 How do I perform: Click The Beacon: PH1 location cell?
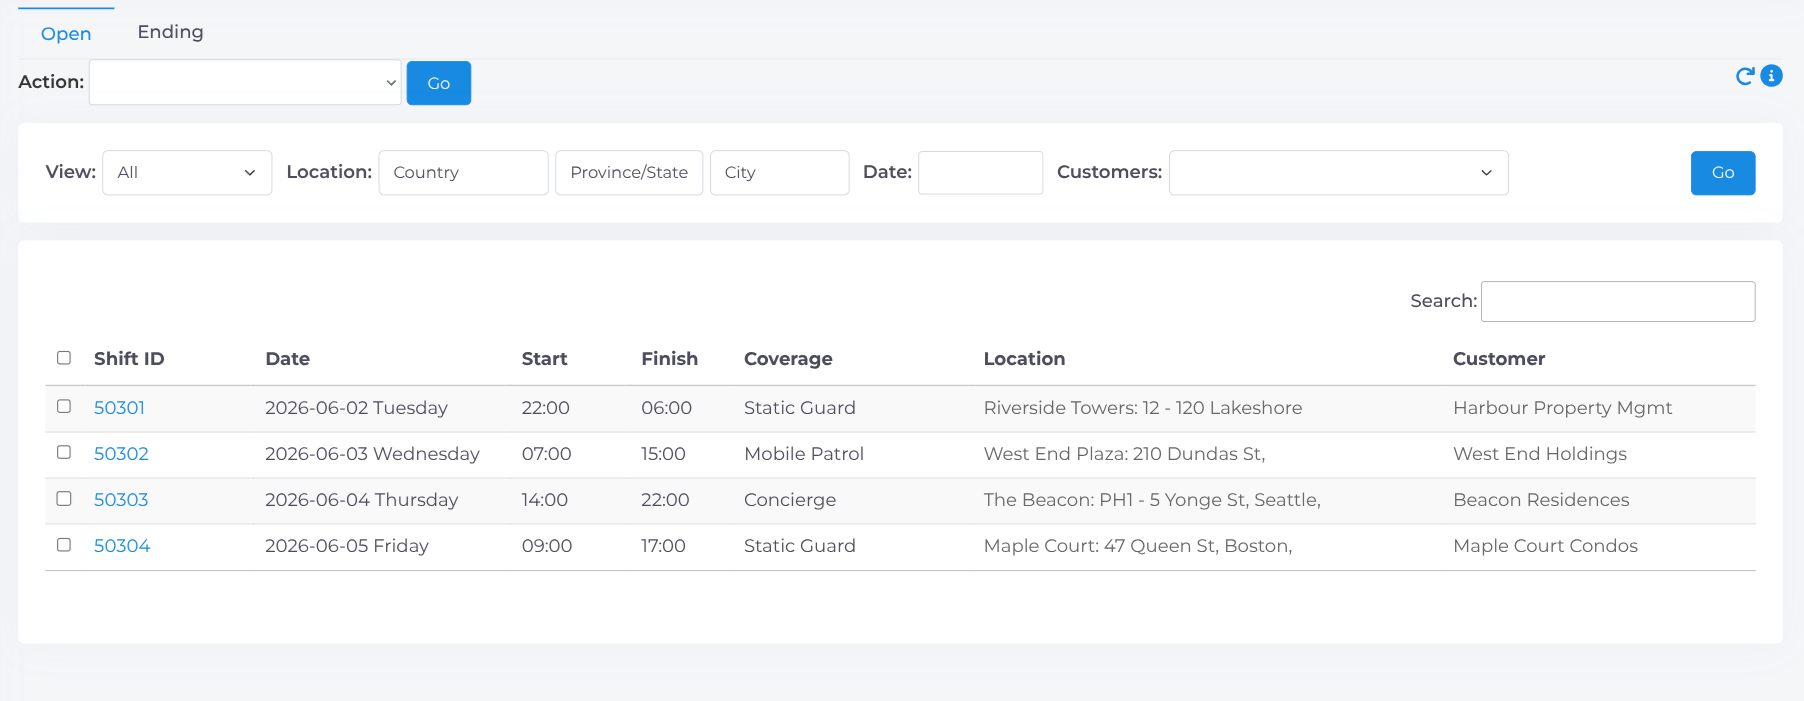(x=1152, y=500)
